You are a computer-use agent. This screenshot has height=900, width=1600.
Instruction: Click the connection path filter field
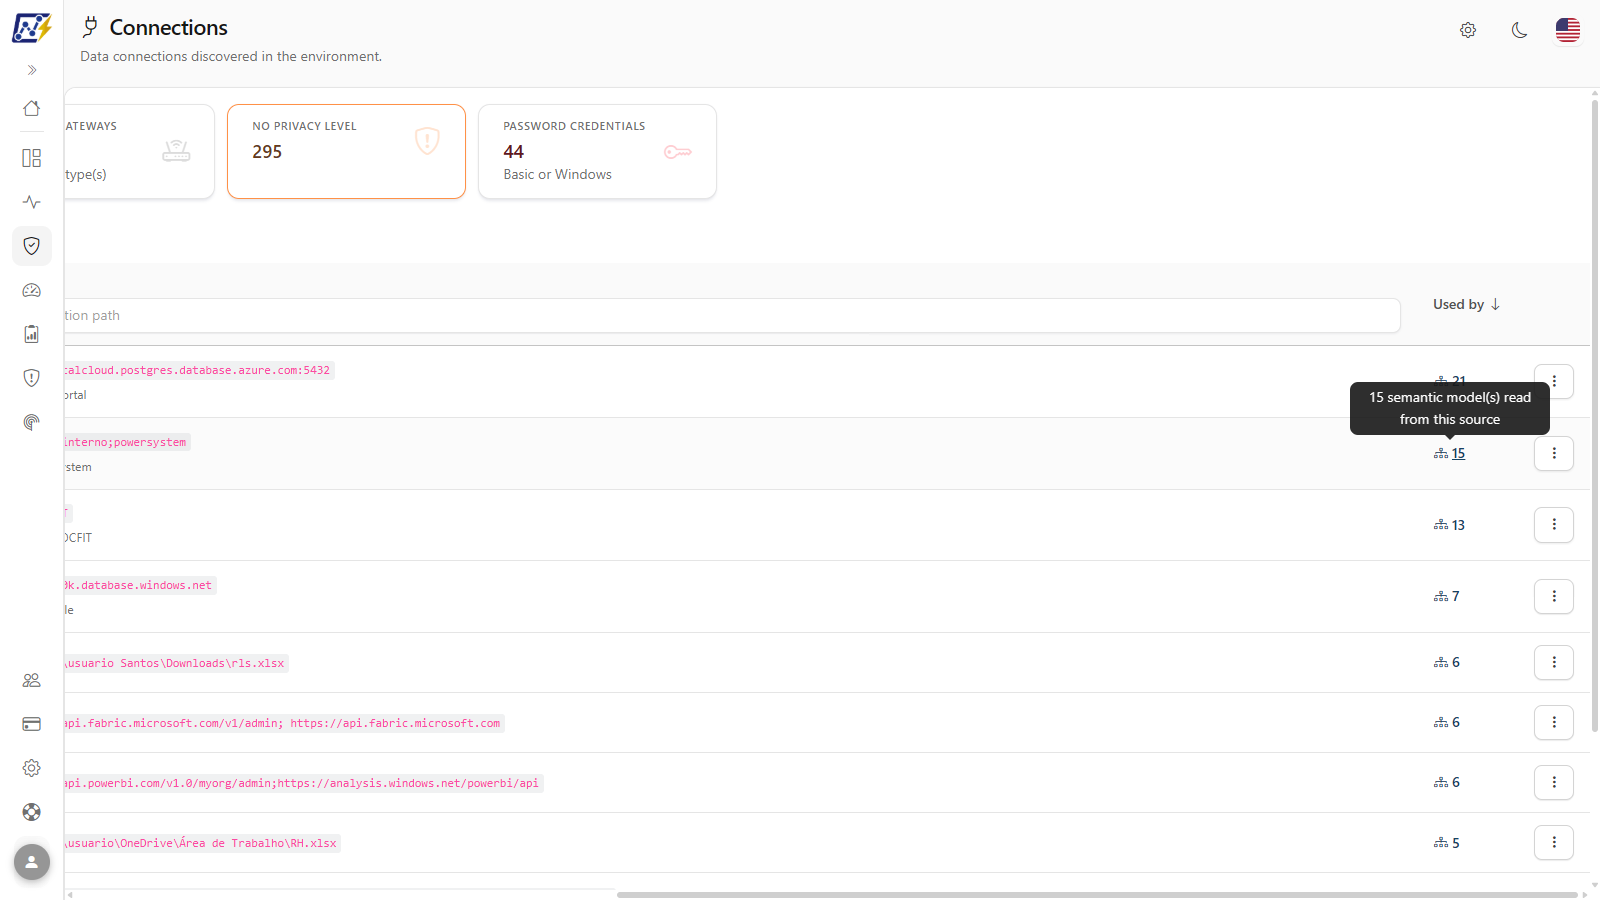coord(732,315)
